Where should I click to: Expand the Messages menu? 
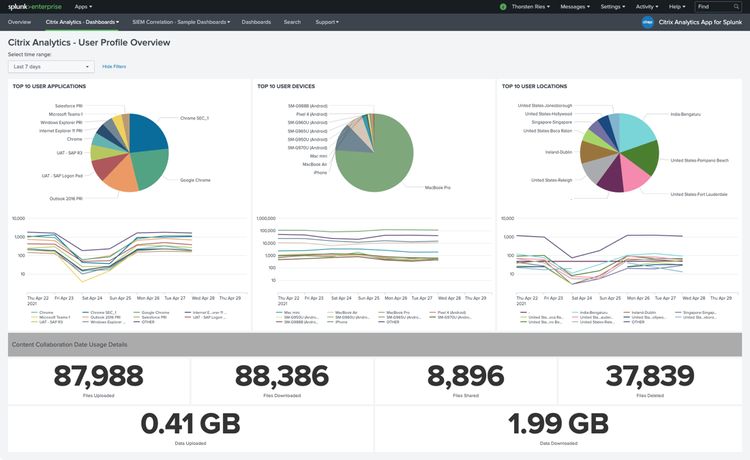[574, 7]
